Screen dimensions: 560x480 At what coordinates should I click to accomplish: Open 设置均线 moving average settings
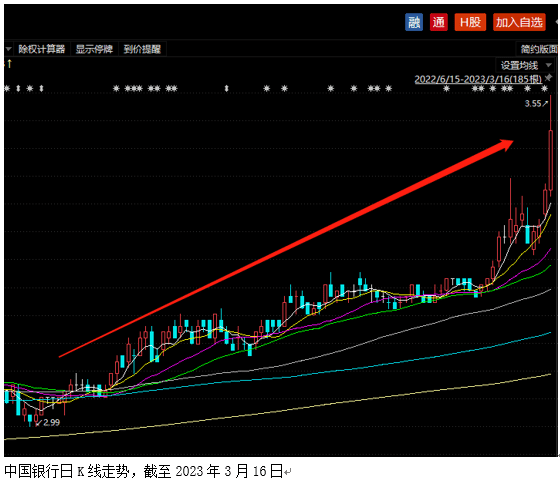click(519, 65)
